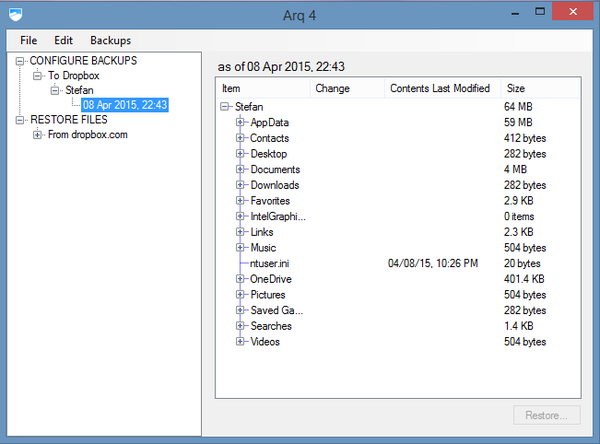Open the File menu
Viewport: 600px width, 444px height.
tap(29, 41)
